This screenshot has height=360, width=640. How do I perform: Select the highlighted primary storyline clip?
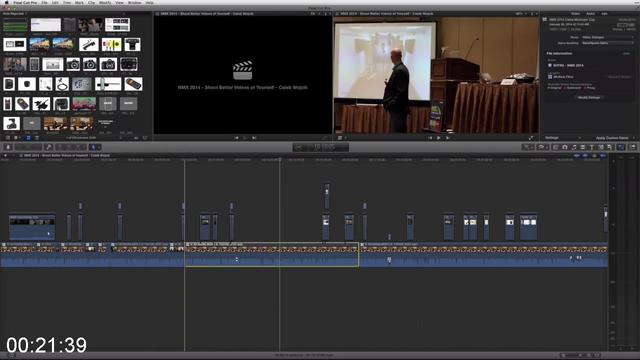point(272,255)
